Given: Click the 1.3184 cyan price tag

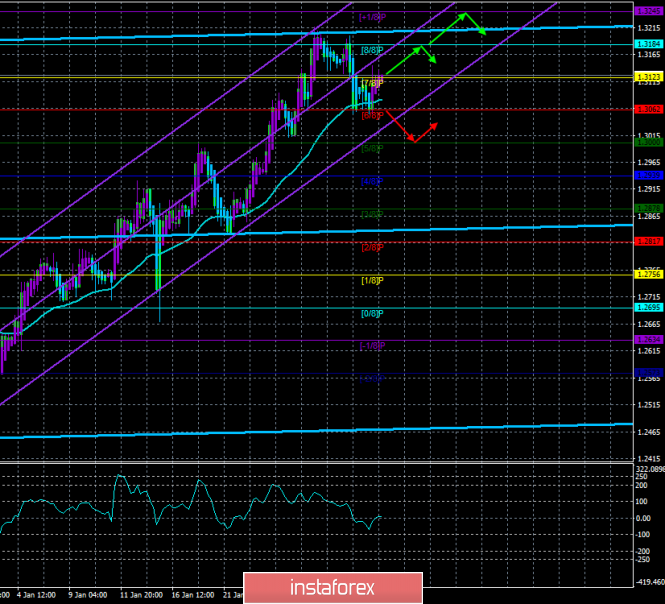Looking at the screenshot, I should 648,44.
